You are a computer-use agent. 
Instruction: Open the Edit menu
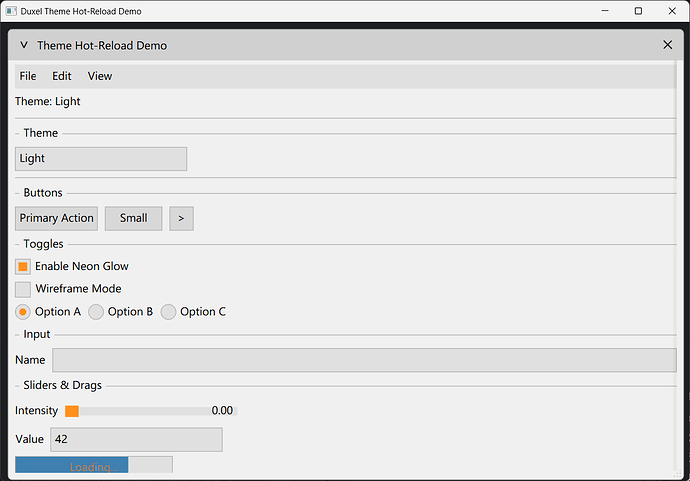pyautogui.click(x=62, y=76)
